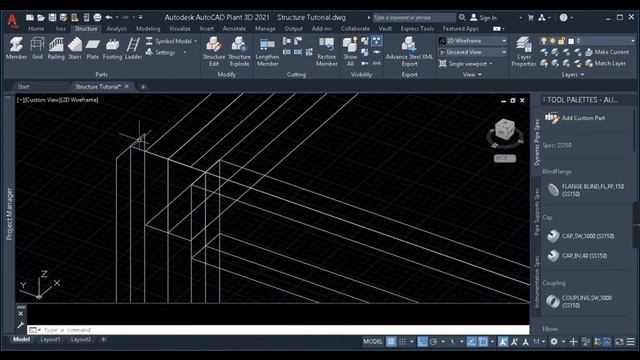Toggle ortho mode in status bar

click(x=422, y=342)
